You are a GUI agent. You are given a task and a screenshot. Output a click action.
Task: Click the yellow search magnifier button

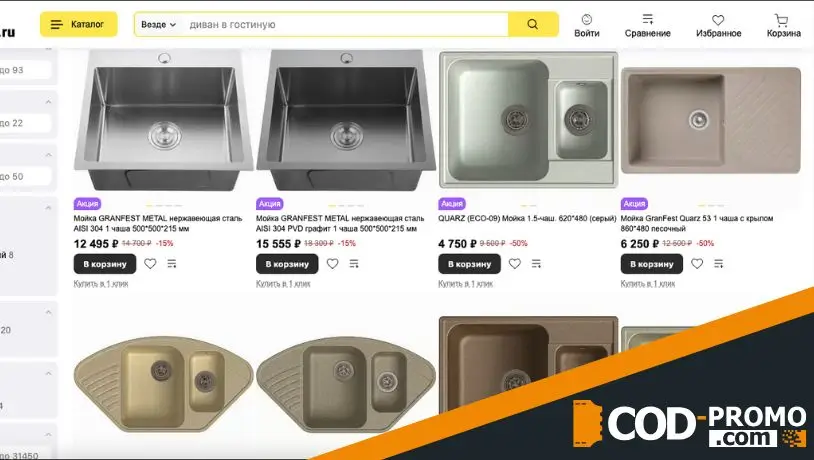533,24
